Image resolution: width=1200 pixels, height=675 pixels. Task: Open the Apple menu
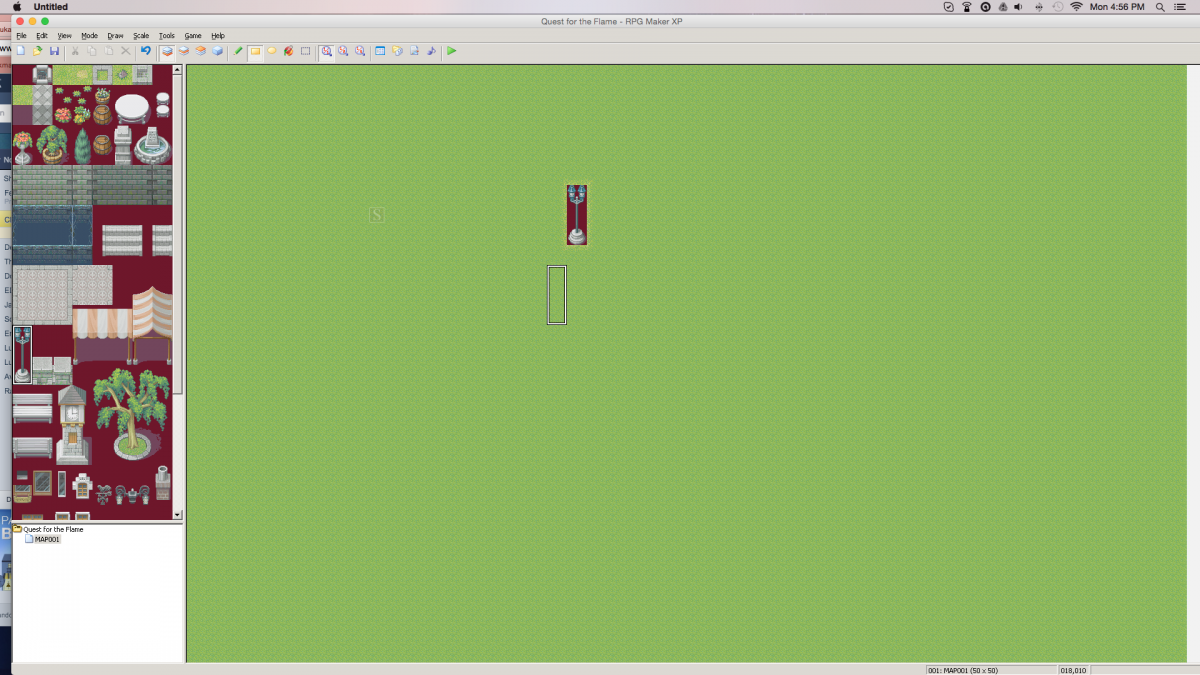click(x=16, y=7)
